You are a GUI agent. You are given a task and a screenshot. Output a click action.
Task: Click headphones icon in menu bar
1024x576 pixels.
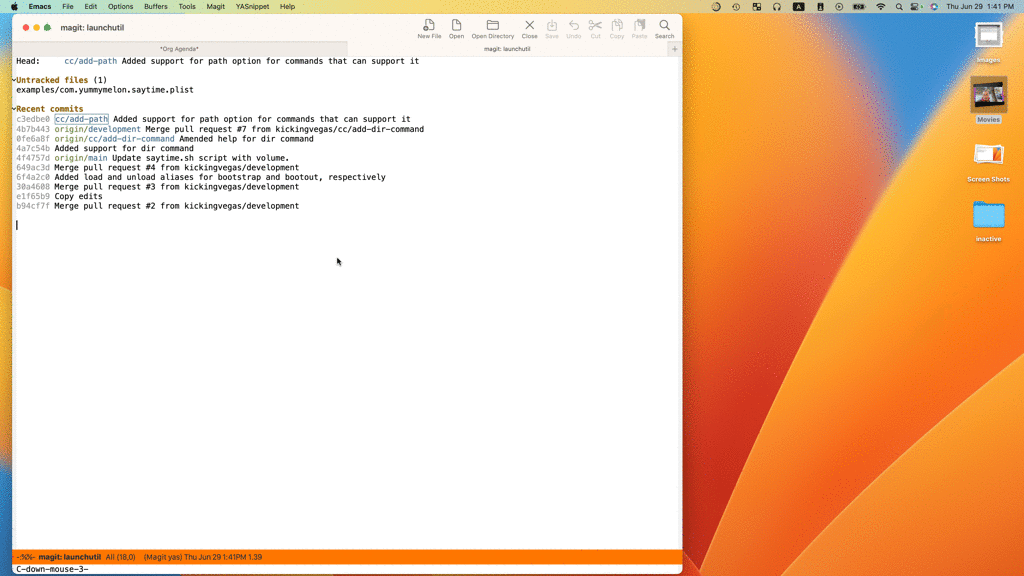(x=776, y=7)
